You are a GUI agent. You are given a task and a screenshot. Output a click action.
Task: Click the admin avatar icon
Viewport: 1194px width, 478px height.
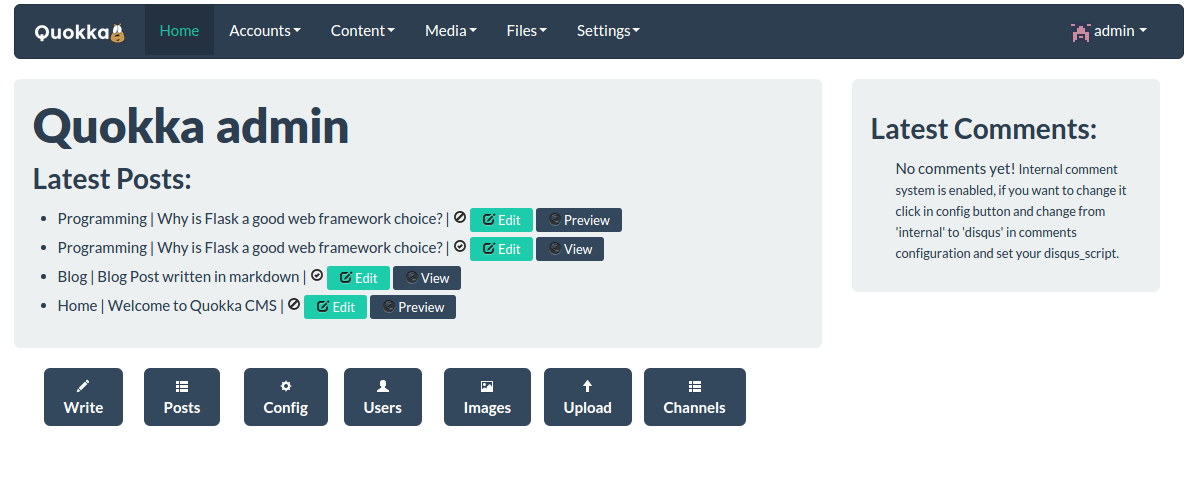[1080, 32]
